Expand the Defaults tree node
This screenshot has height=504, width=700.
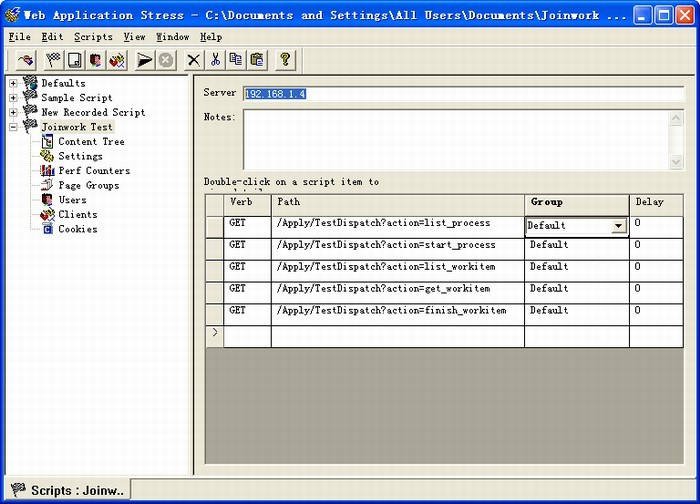coord(13,83)
